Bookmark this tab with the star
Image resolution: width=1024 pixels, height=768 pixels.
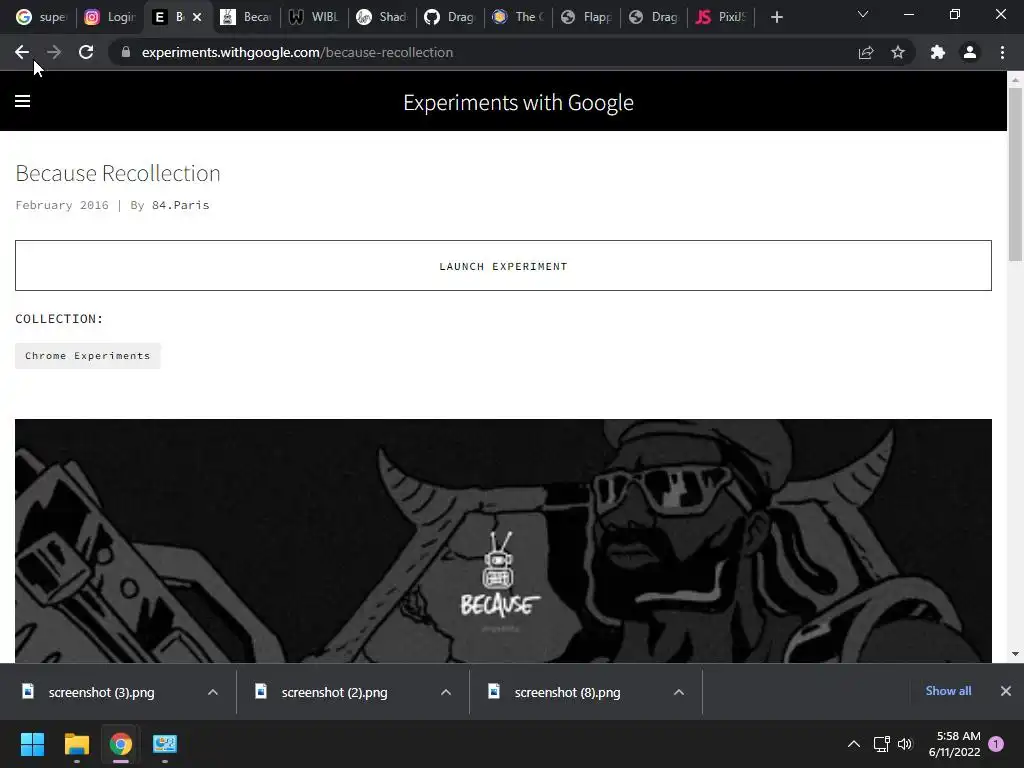click(x=898, y=52)
